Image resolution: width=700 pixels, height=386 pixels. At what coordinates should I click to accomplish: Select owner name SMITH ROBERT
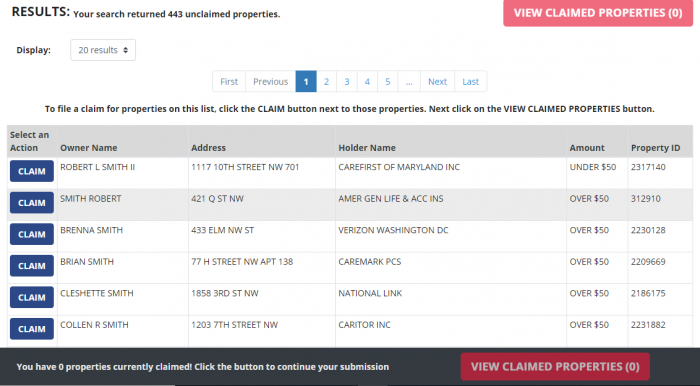coord(91,199)
